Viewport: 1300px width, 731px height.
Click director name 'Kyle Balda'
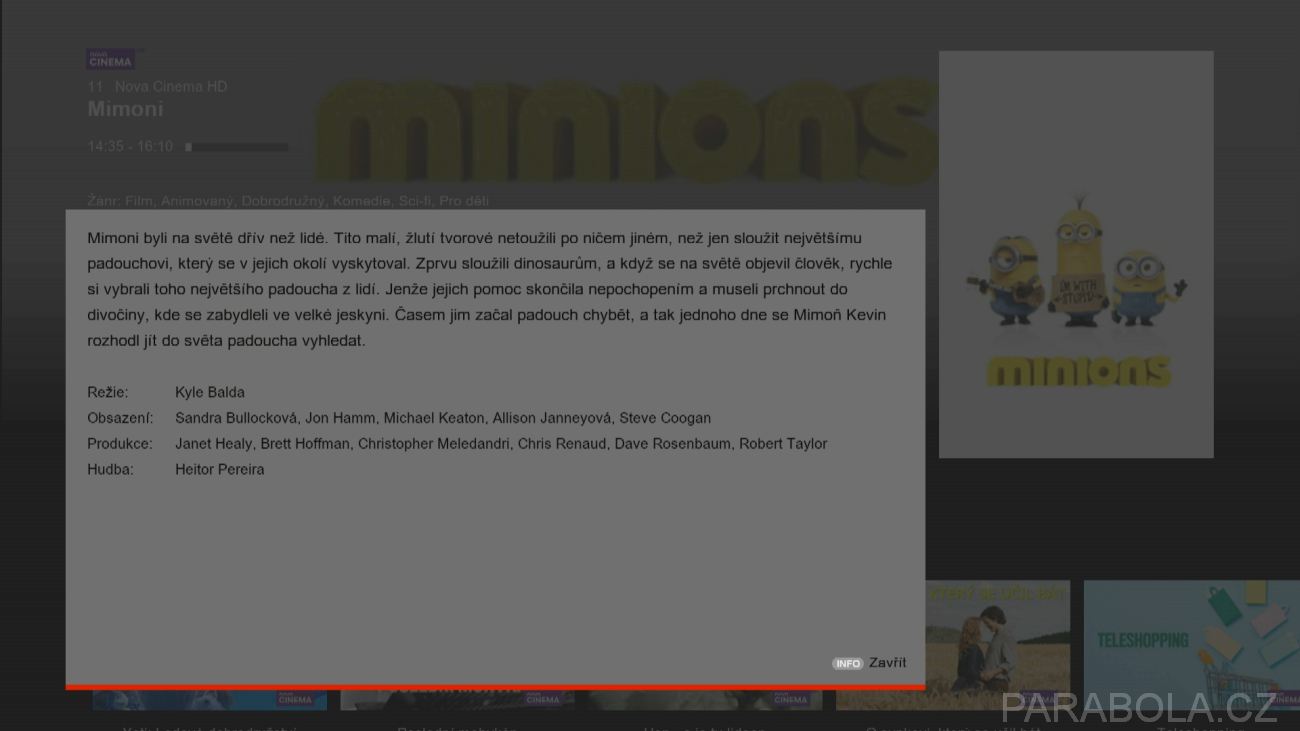210,392
